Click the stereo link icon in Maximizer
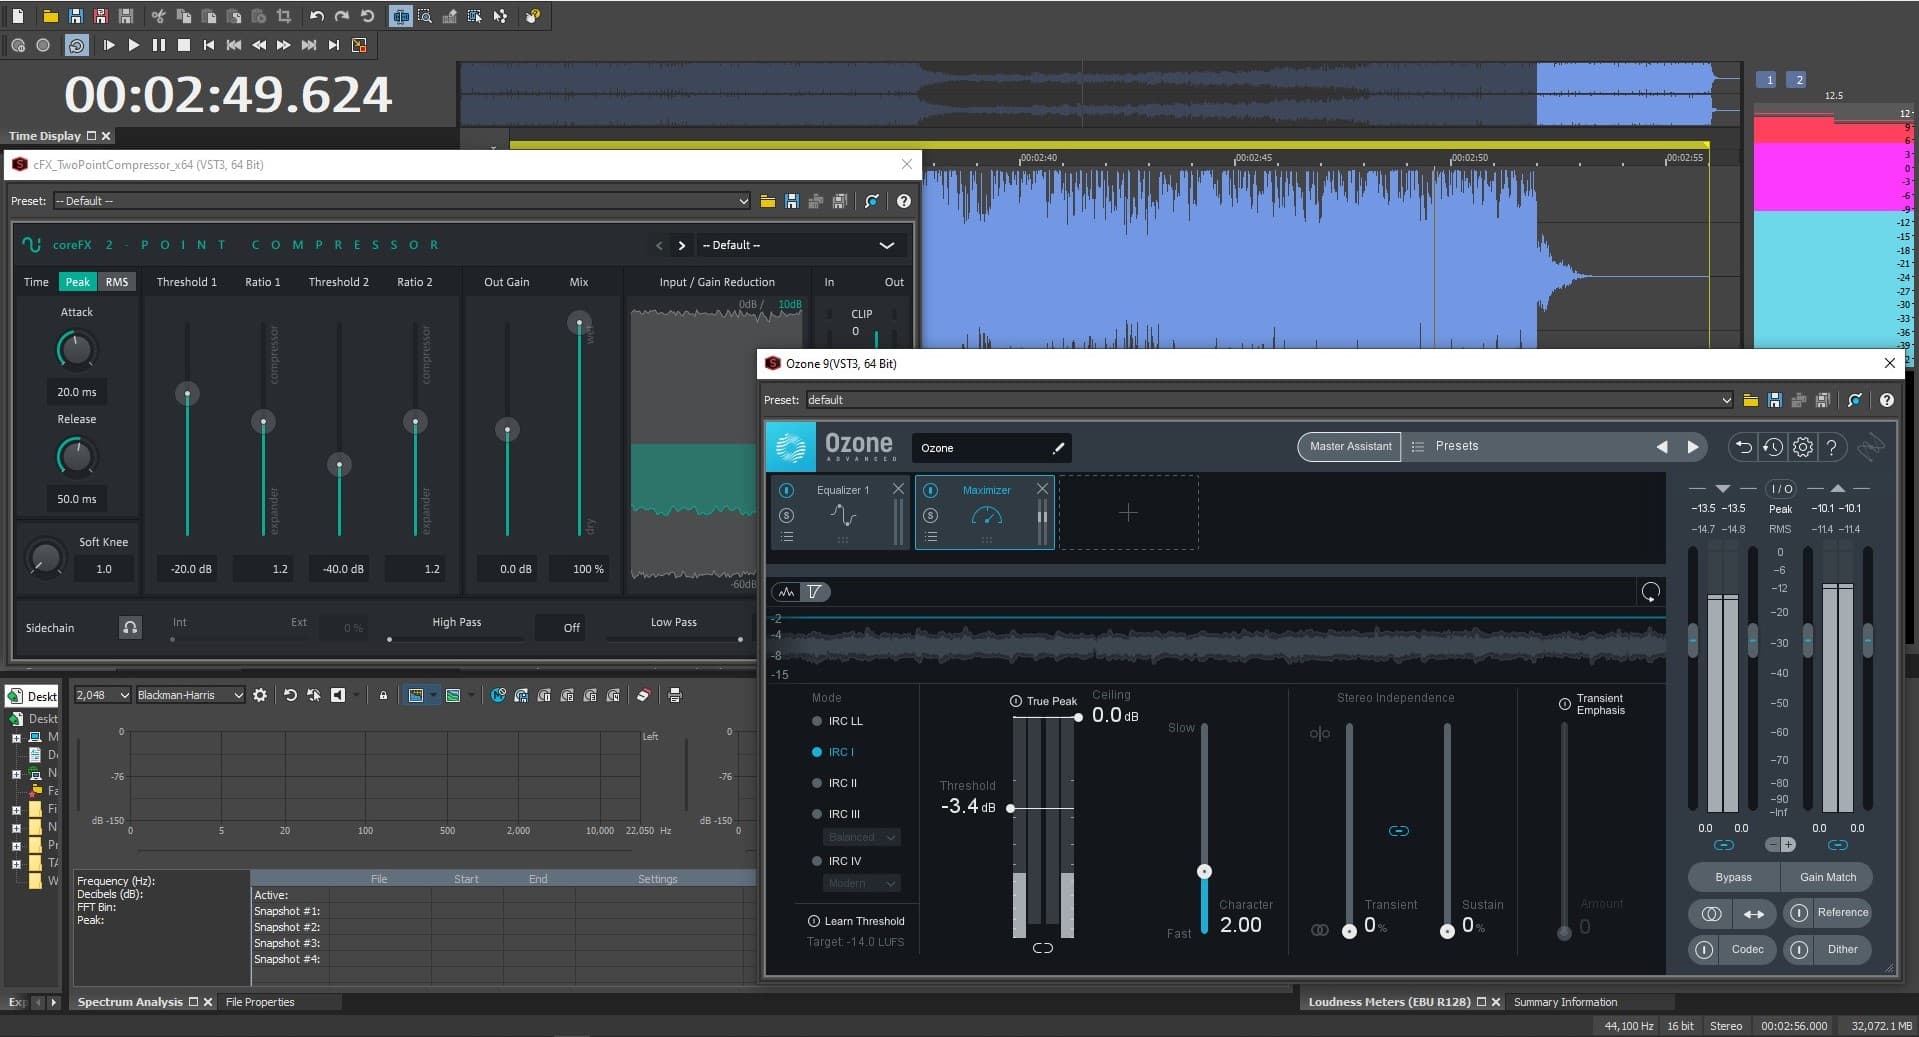This screenshot has width=1919, height=1037. pyautogui.click(x=1398, y=831)
